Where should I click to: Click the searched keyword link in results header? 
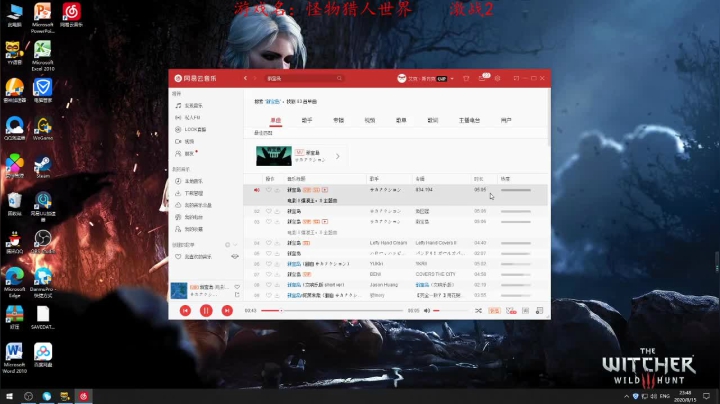(x=273, y=101)
